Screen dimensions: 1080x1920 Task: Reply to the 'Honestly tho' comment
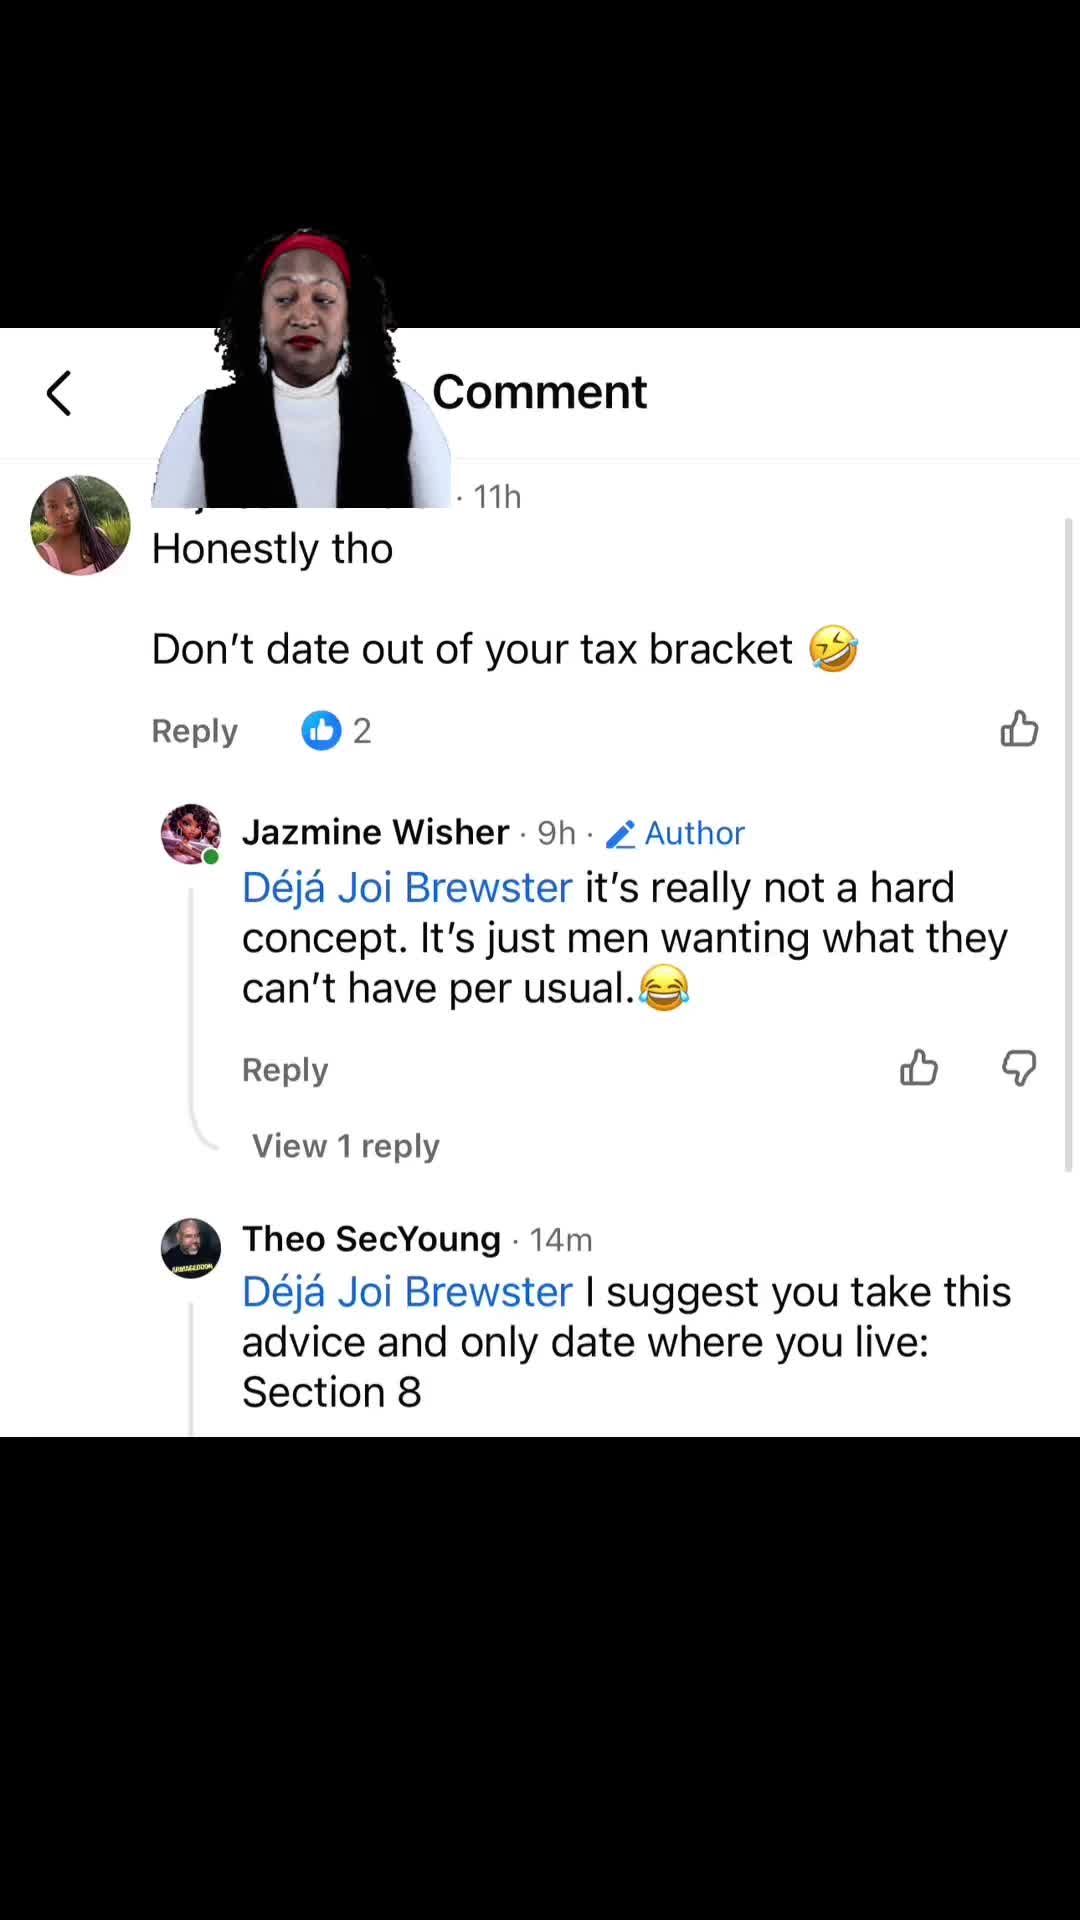tap(194, 731)
